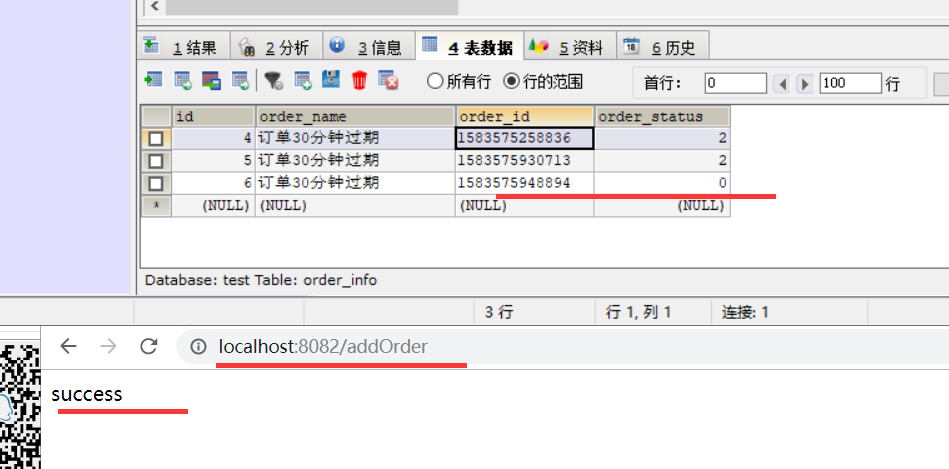Image resolution: width=949 pixels, height=469 pixels.
Task: Open the 6 历史 history tab
Action: click(x=663, y=46)
